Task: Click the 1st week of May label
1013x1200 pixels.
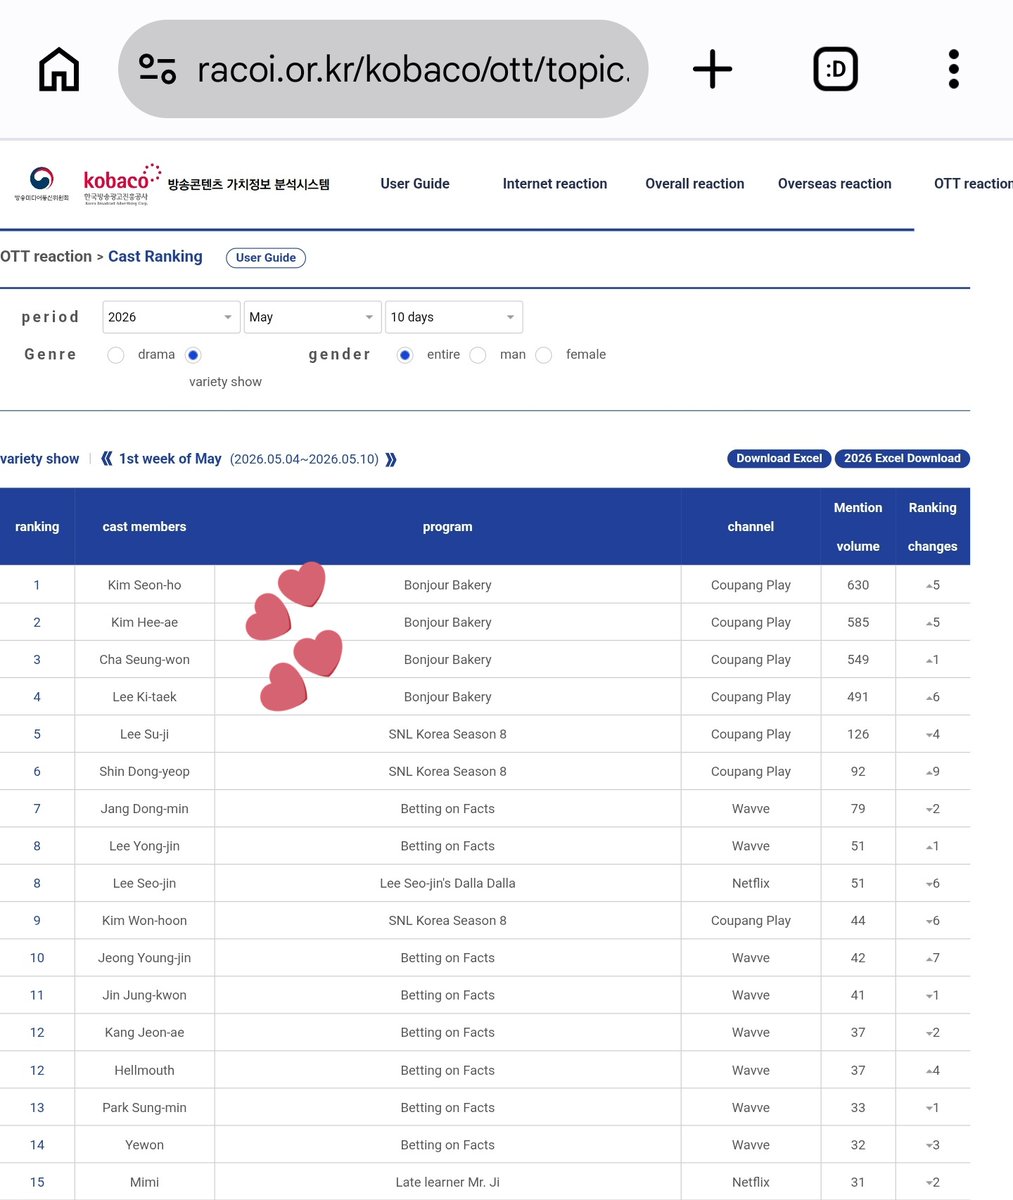Action: [x=170, y=459]
